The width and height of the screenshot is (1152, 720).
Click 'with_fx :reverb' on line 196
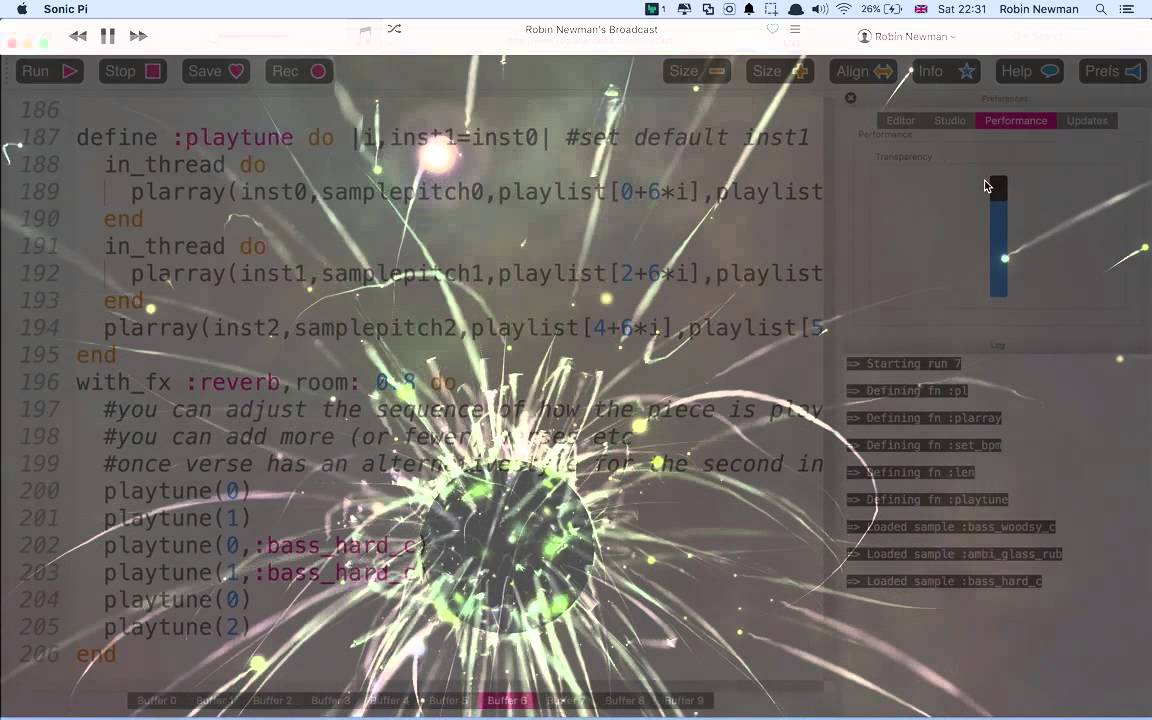click(x=178, y=382)
